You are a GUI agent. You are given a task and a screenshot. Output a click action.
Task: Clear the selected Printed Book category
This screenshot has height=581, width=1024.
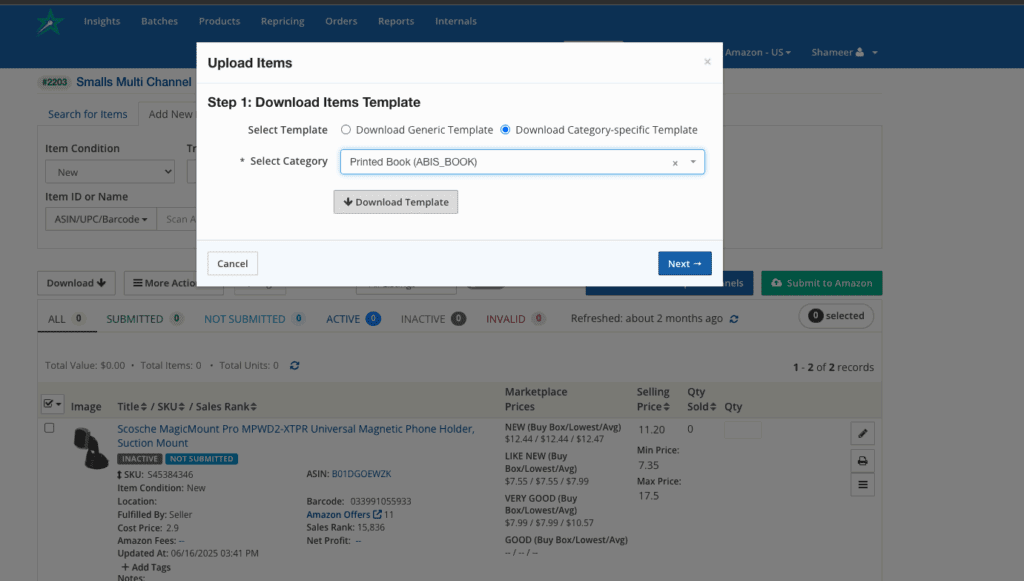click(675, 163)
